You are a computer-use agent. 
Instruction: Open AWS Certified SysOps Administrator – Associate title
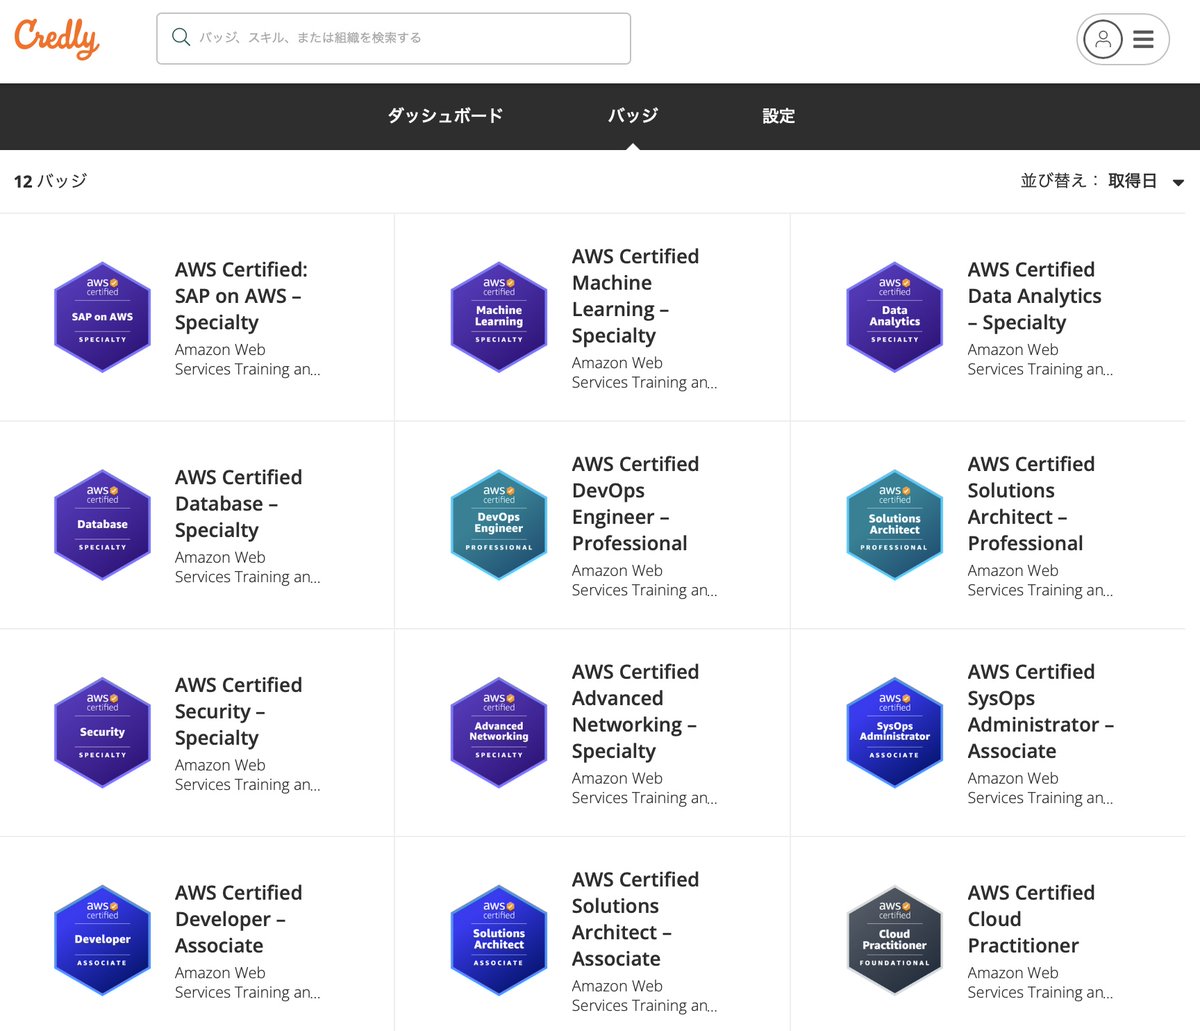pyautogui.click(x=1041, y=711)
